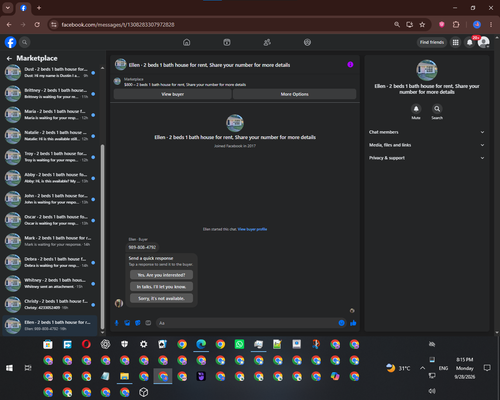
Task: Open WhatsApp from the taskbar
Action: click(239, 344)
